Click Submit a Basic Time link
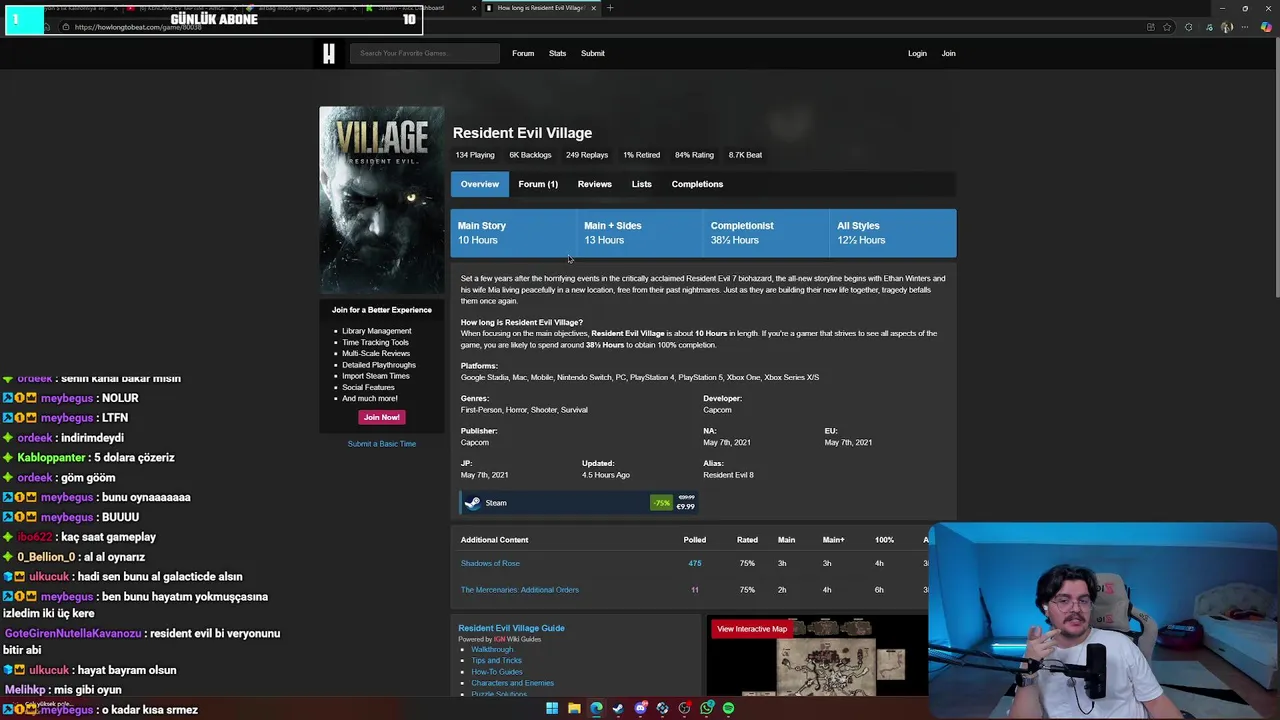 coord(382,444)
